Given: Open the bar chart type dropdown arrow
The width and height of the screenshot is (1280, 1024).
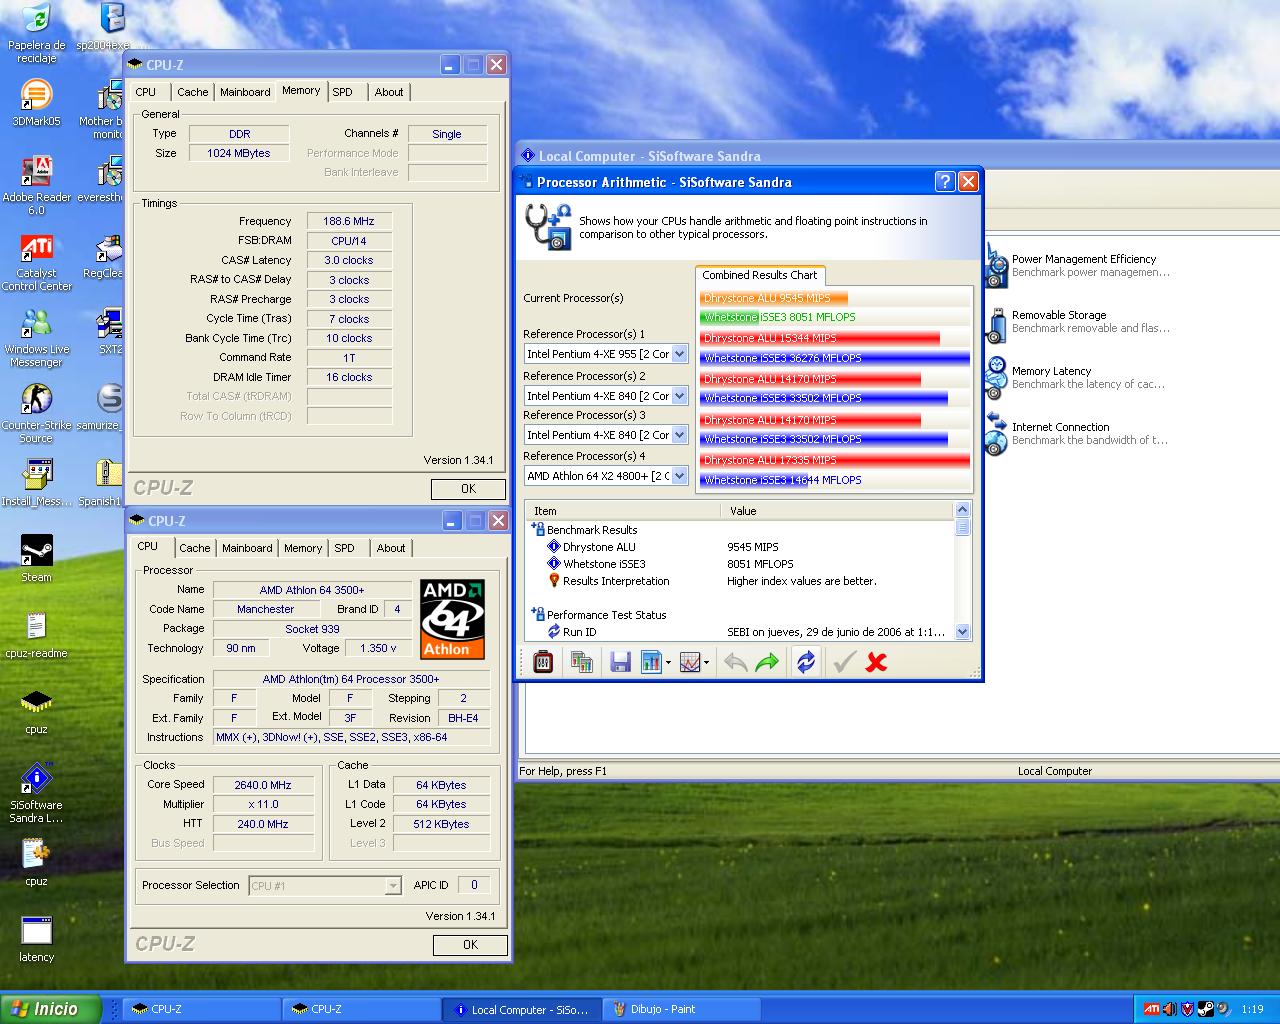Looking at the screenshot, I should click(x=668, y=662).
